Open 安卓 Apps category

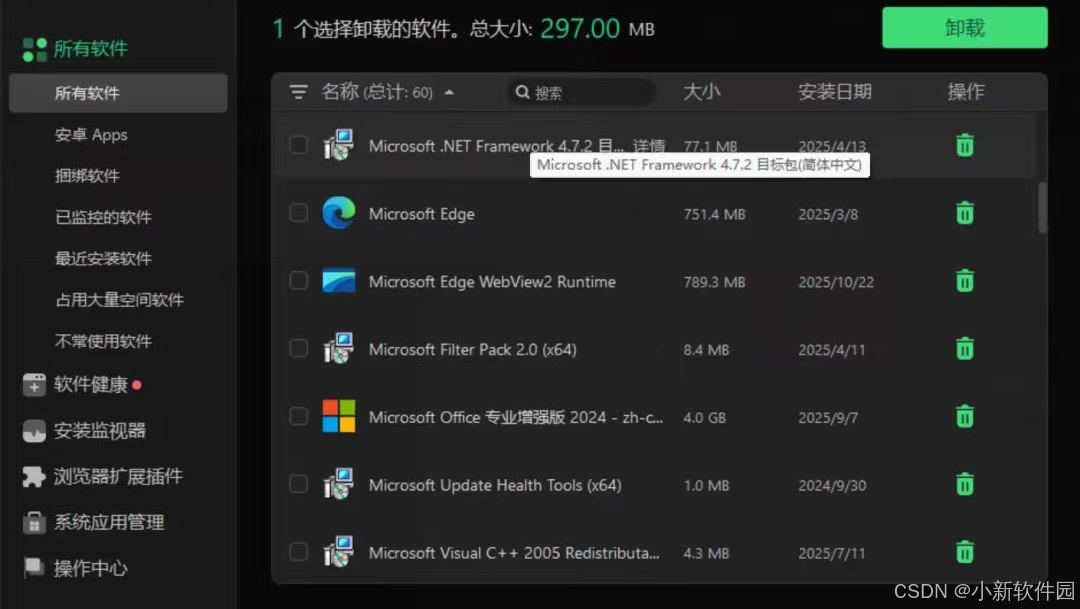click(x=91, y=135)
